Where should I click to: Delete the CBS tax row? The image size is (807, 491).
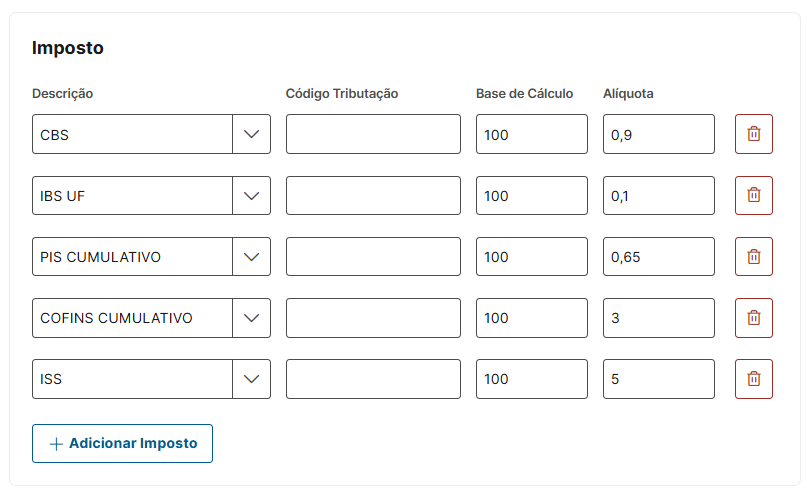[x=754, y=134]
